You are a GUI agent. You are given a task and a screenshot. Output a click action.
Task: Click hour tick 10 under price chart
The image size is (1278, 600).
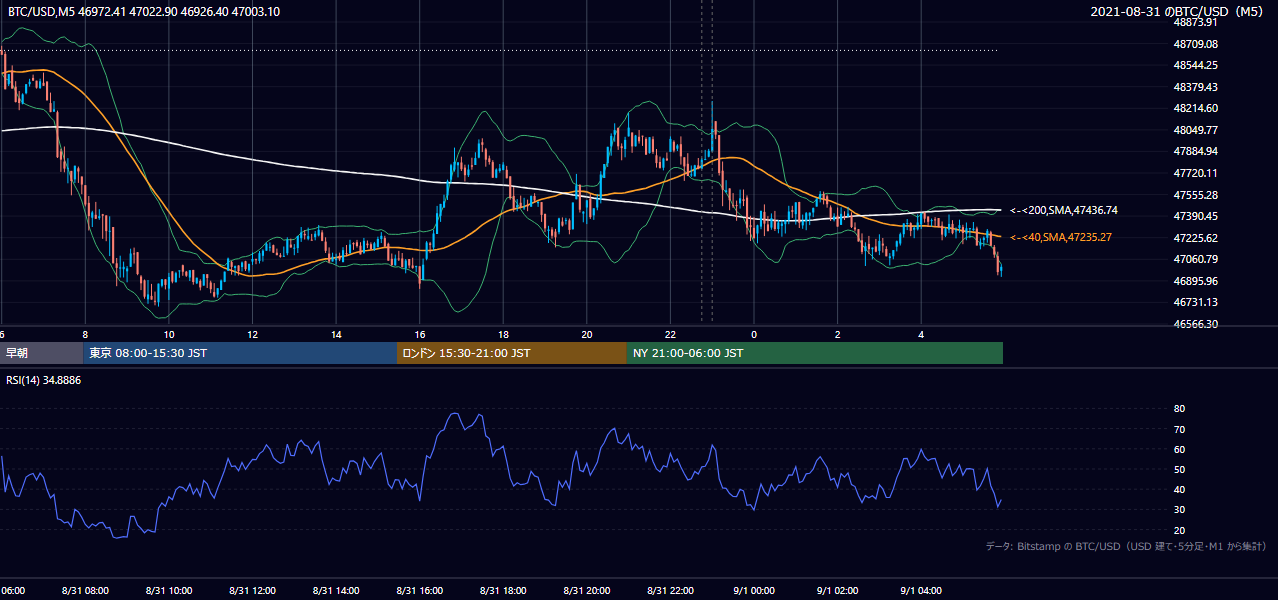click(169, 334)
